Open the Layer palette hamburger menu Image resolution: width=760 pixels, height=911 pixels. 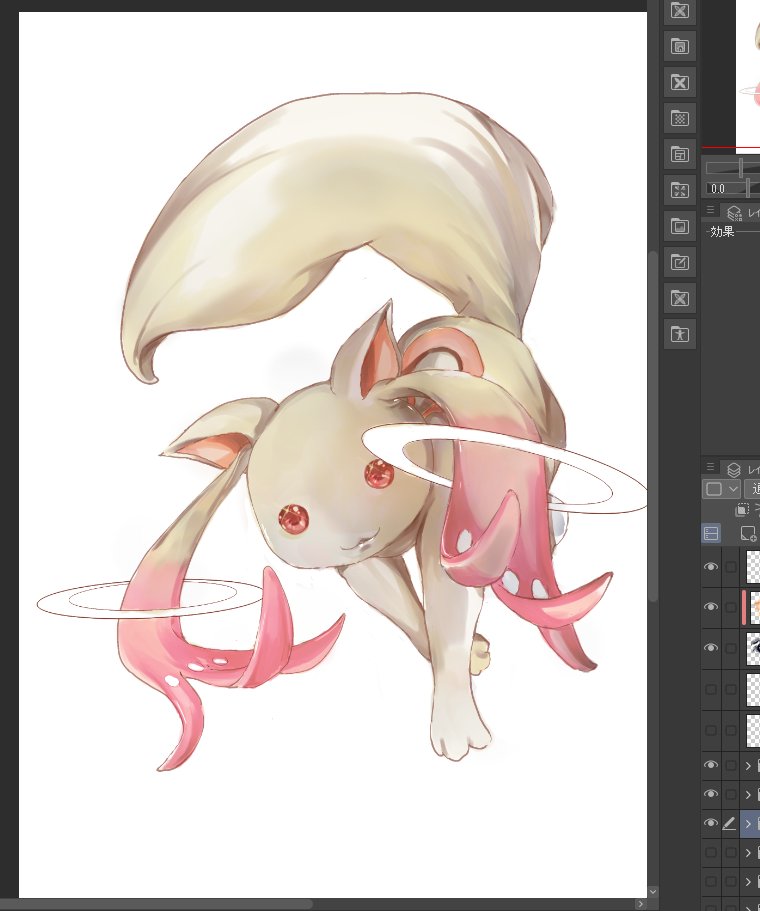tap(710, 467)
